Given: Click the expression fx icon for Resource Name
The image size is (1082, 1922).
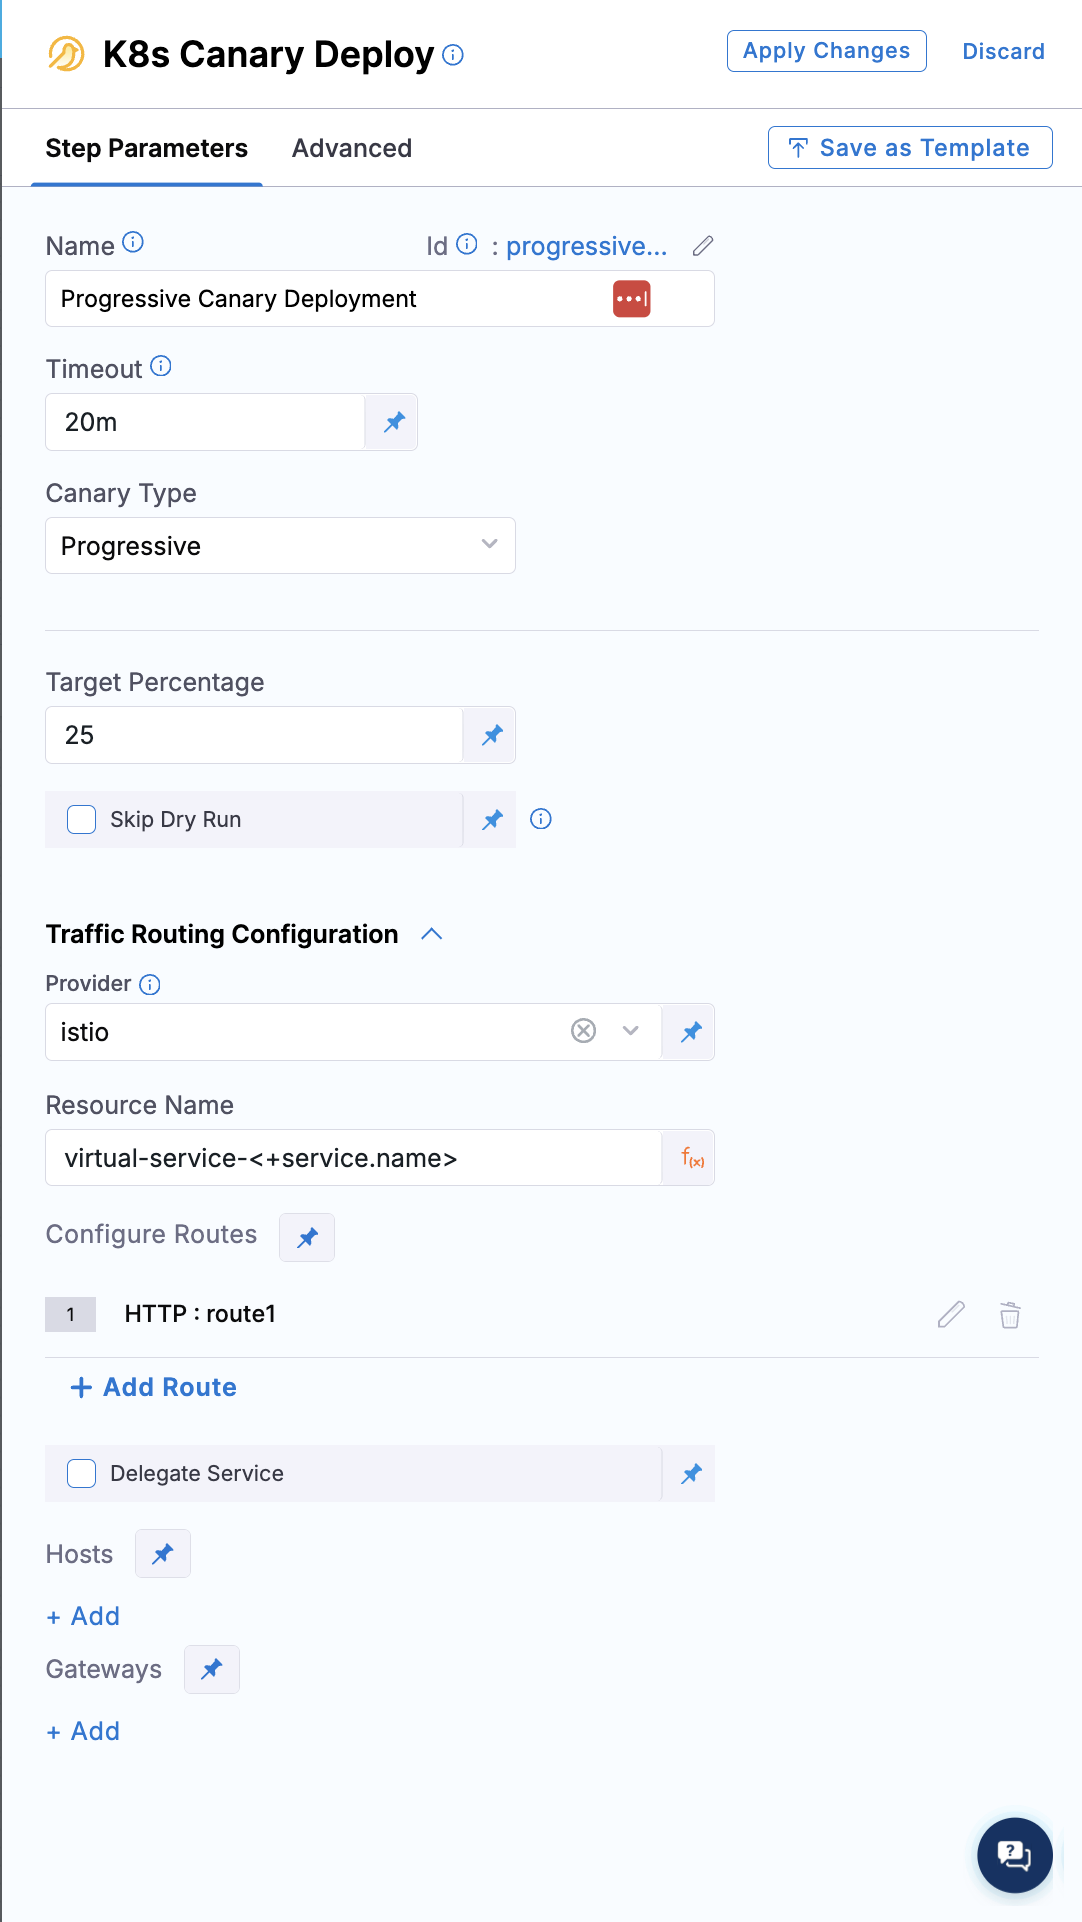Looking at the screenshot, I should [691, 1158].
